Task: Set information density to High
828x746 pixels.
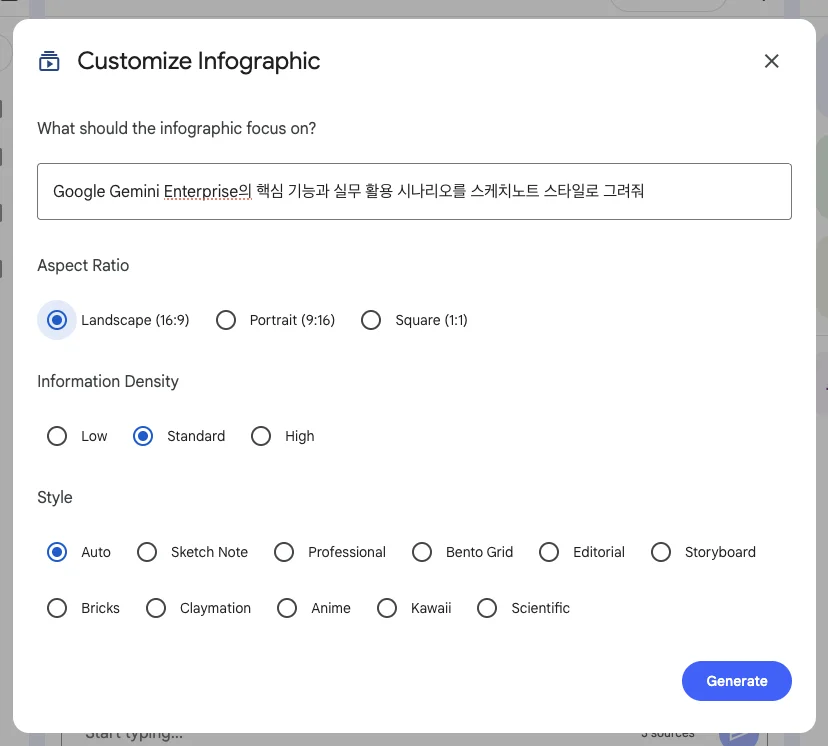Action: click(x=261, y=436)
